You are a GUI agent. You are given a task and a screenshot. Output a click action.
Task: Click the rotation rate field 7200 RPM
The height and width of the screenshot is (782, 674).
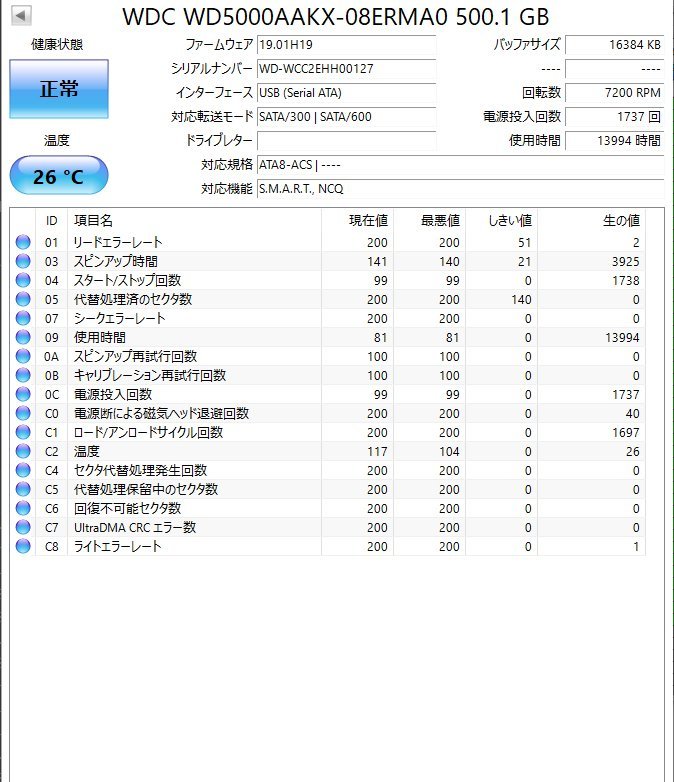pyautogui.click(x=614, y=92)
